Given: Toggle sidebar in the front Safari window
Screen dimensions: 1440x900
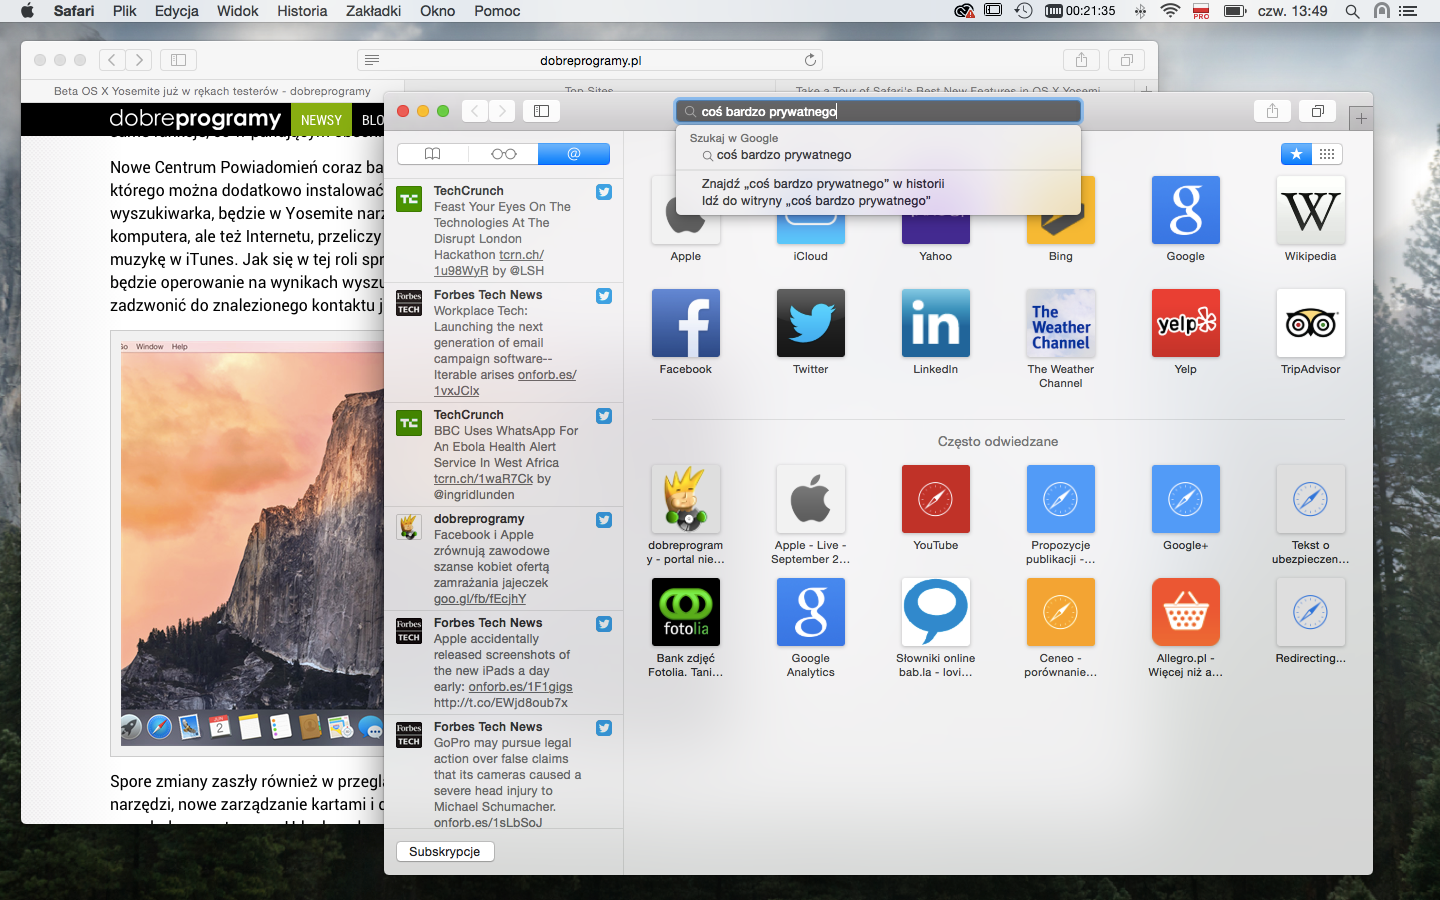Looking at the screenshot, I should (541, 111).
